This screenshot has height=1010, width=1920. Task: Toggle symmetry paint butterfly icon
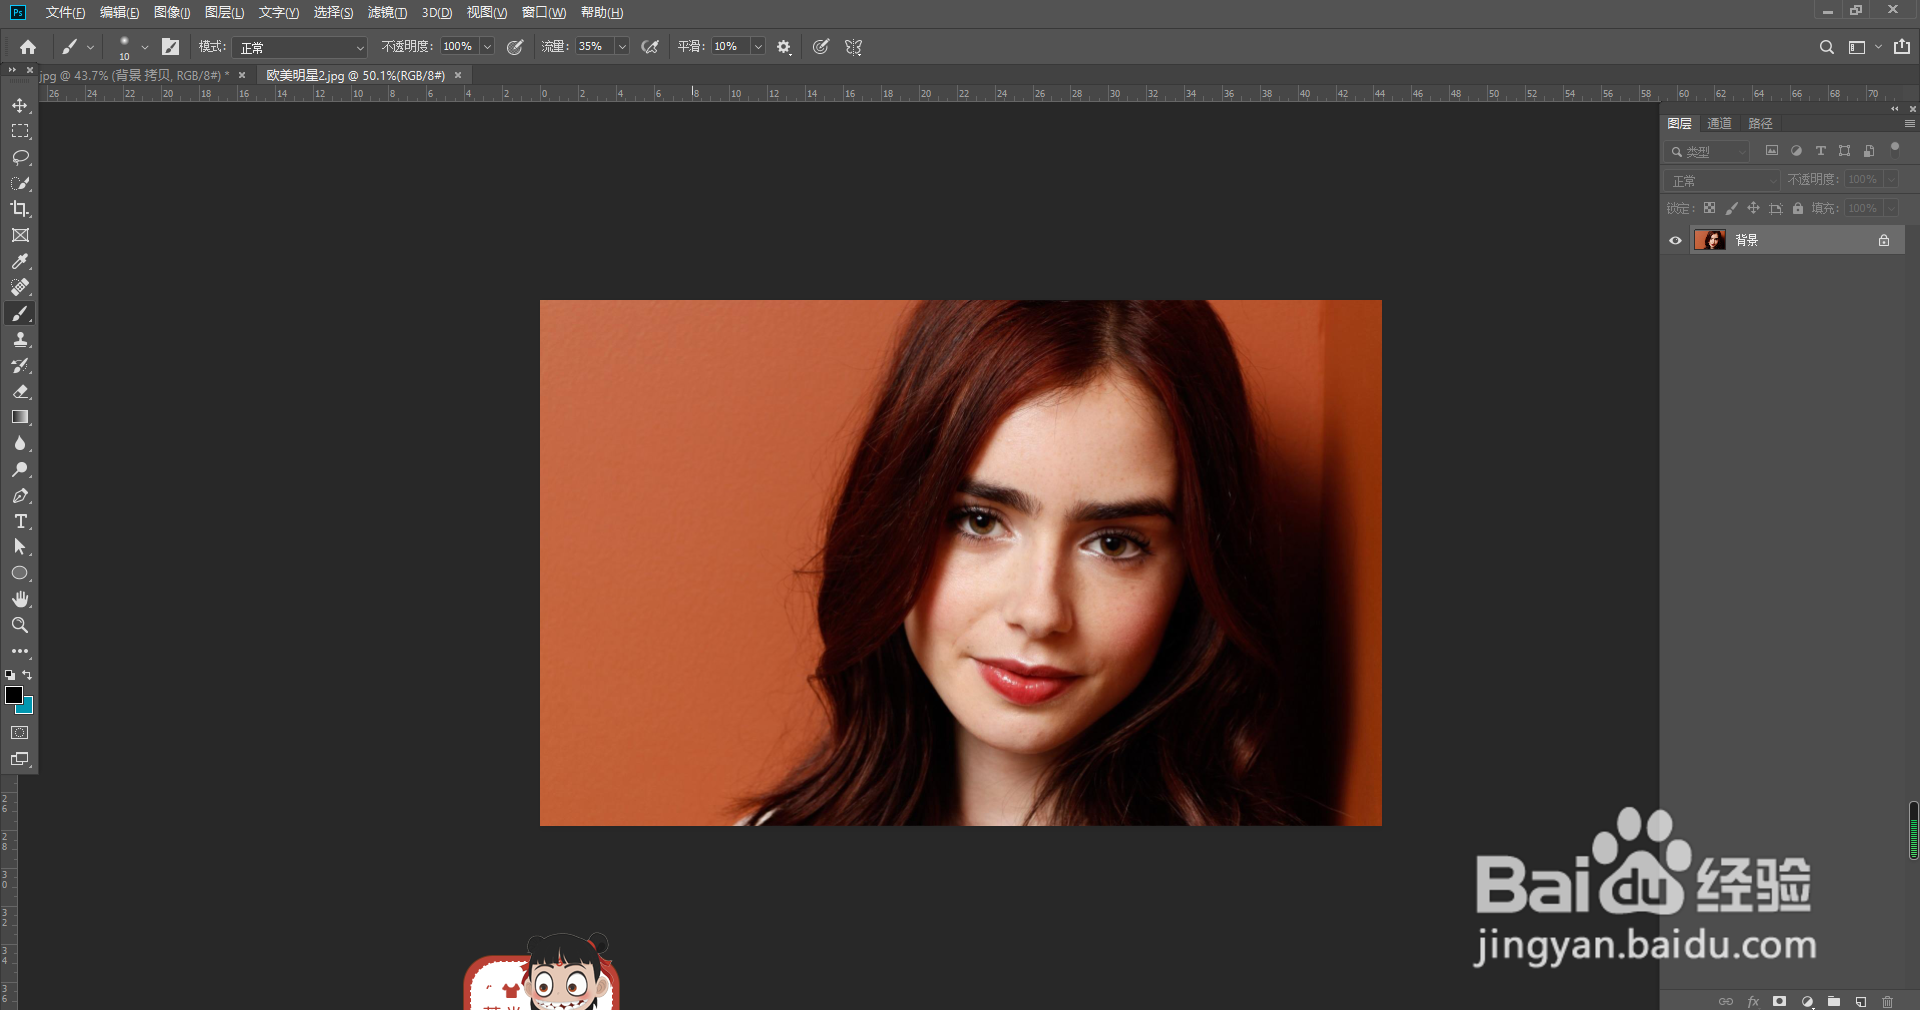(853, 47)
